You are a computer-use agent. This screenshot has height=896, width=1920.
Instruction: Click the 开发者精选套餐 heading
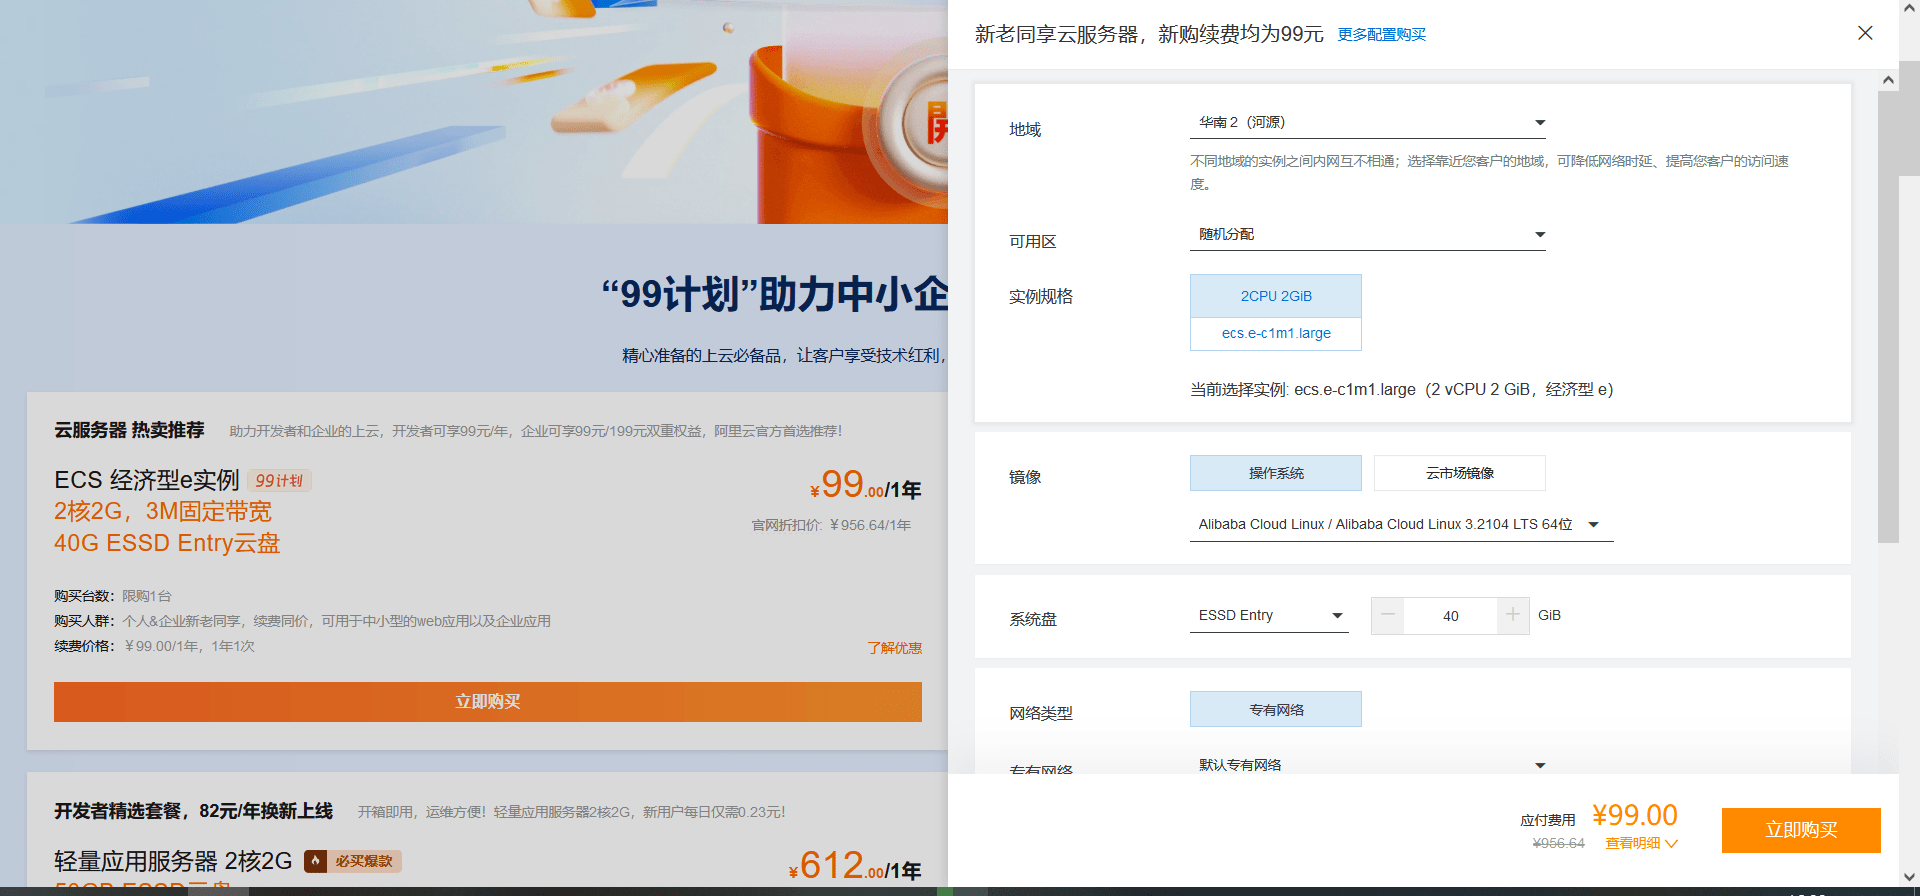(193, 811)
